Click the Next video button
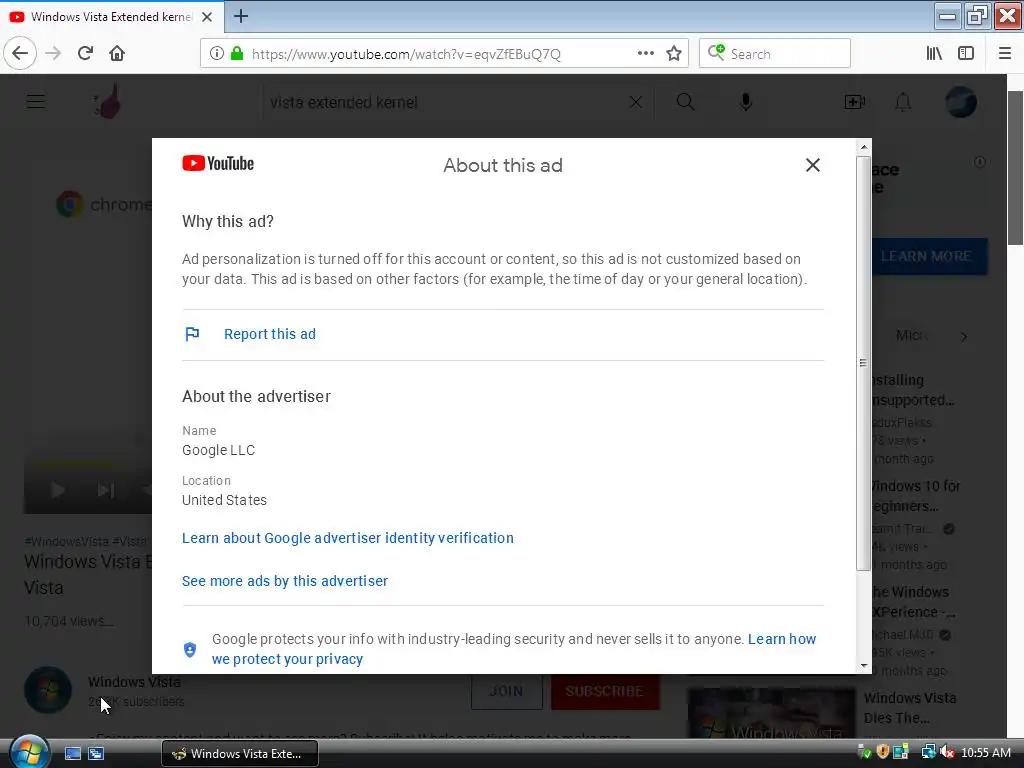Viewport: 1024px width, 768px height. point(106,490)
